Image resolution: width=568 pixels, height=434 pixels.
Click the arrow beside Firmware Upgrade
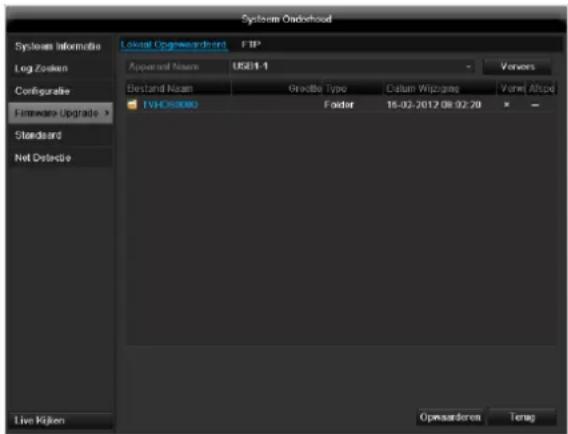107,113
